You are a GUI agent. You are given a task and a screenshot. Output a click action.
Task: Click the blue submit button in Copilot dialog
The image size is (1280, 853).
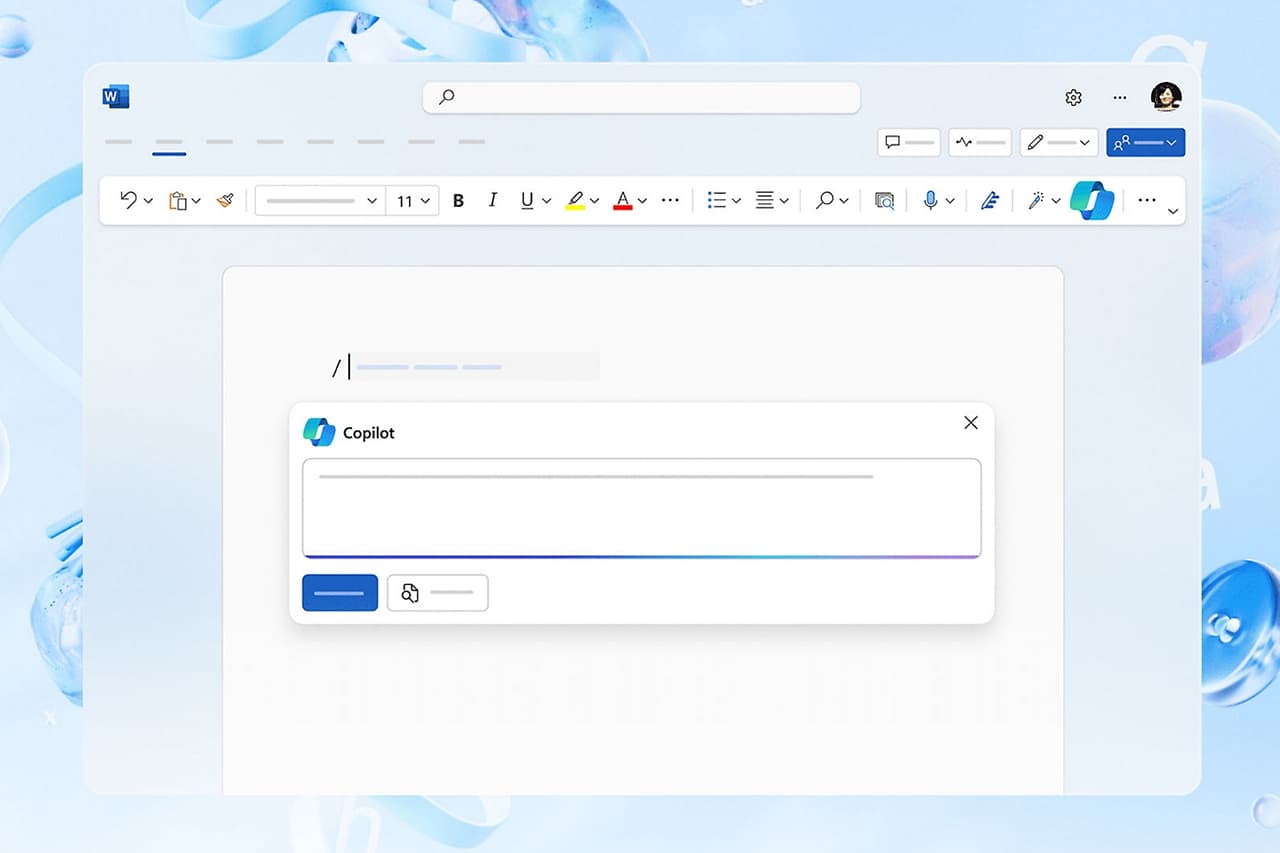point(339,592)
